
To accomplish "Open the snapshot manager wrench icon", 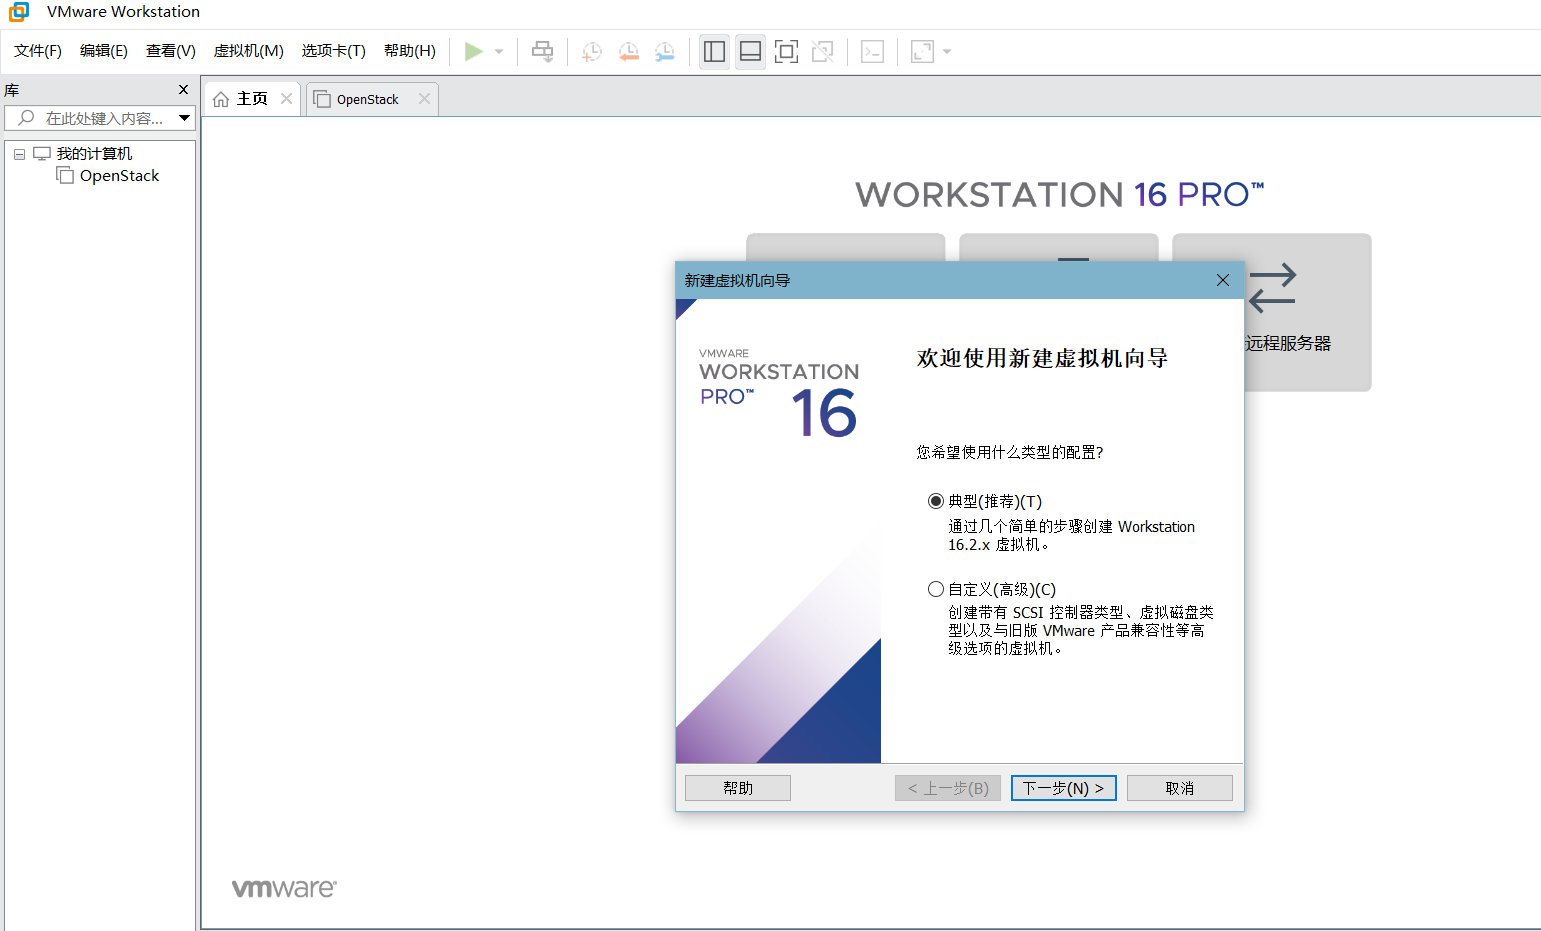I will pos(665,52).
